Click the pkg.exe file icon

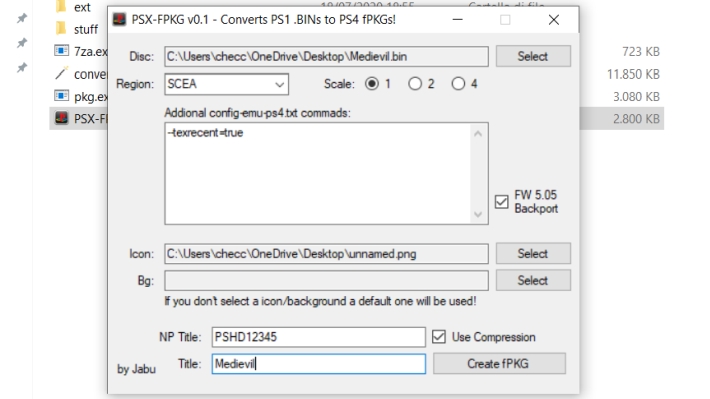[62, 96]
